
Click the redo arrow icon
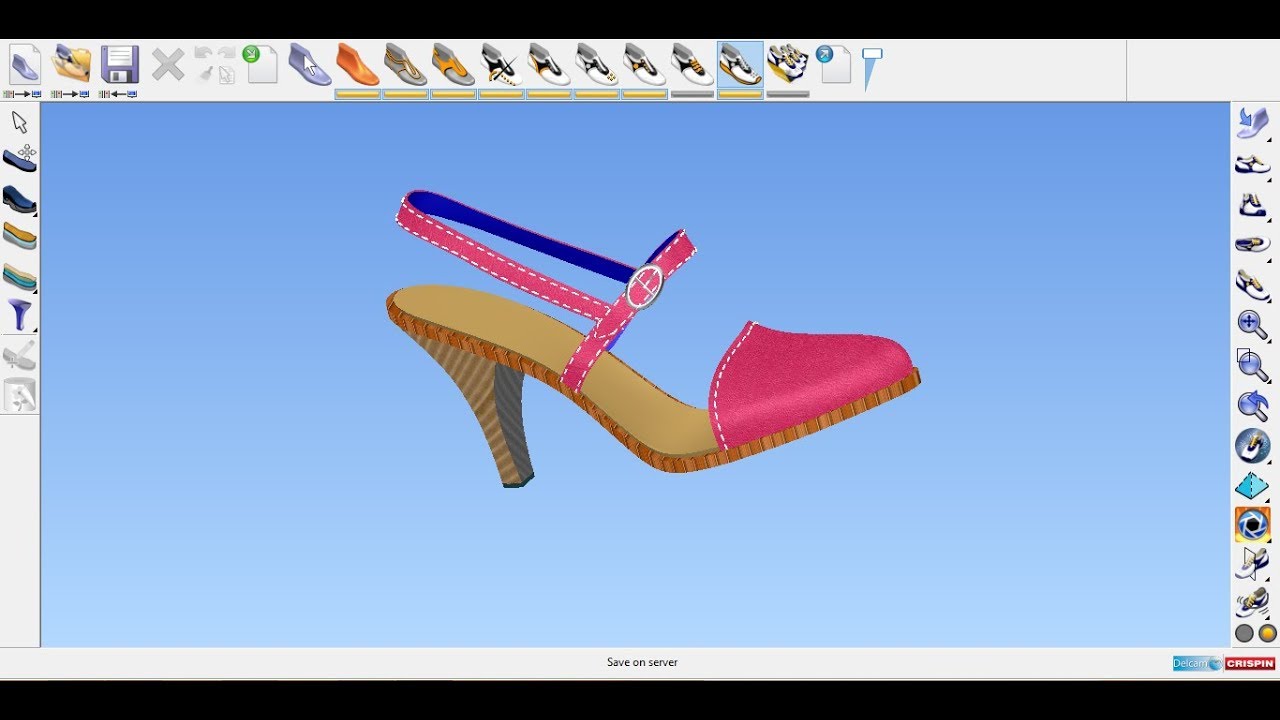coord(226,54)
